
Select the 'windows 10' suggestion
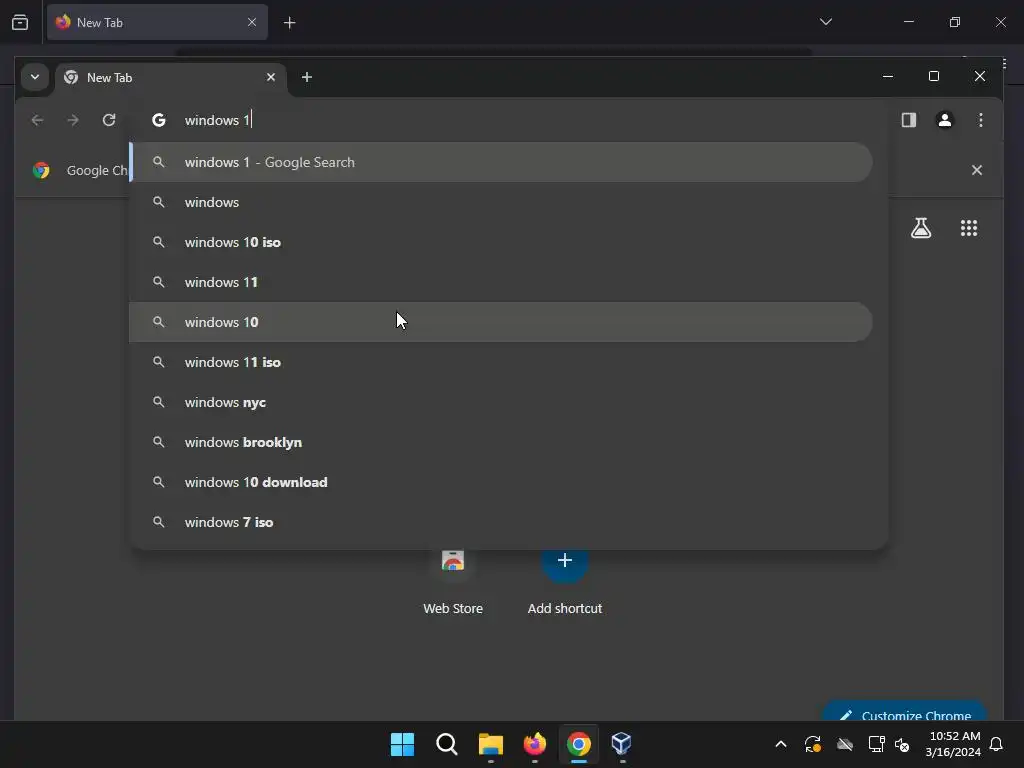[x=501, y=322]
